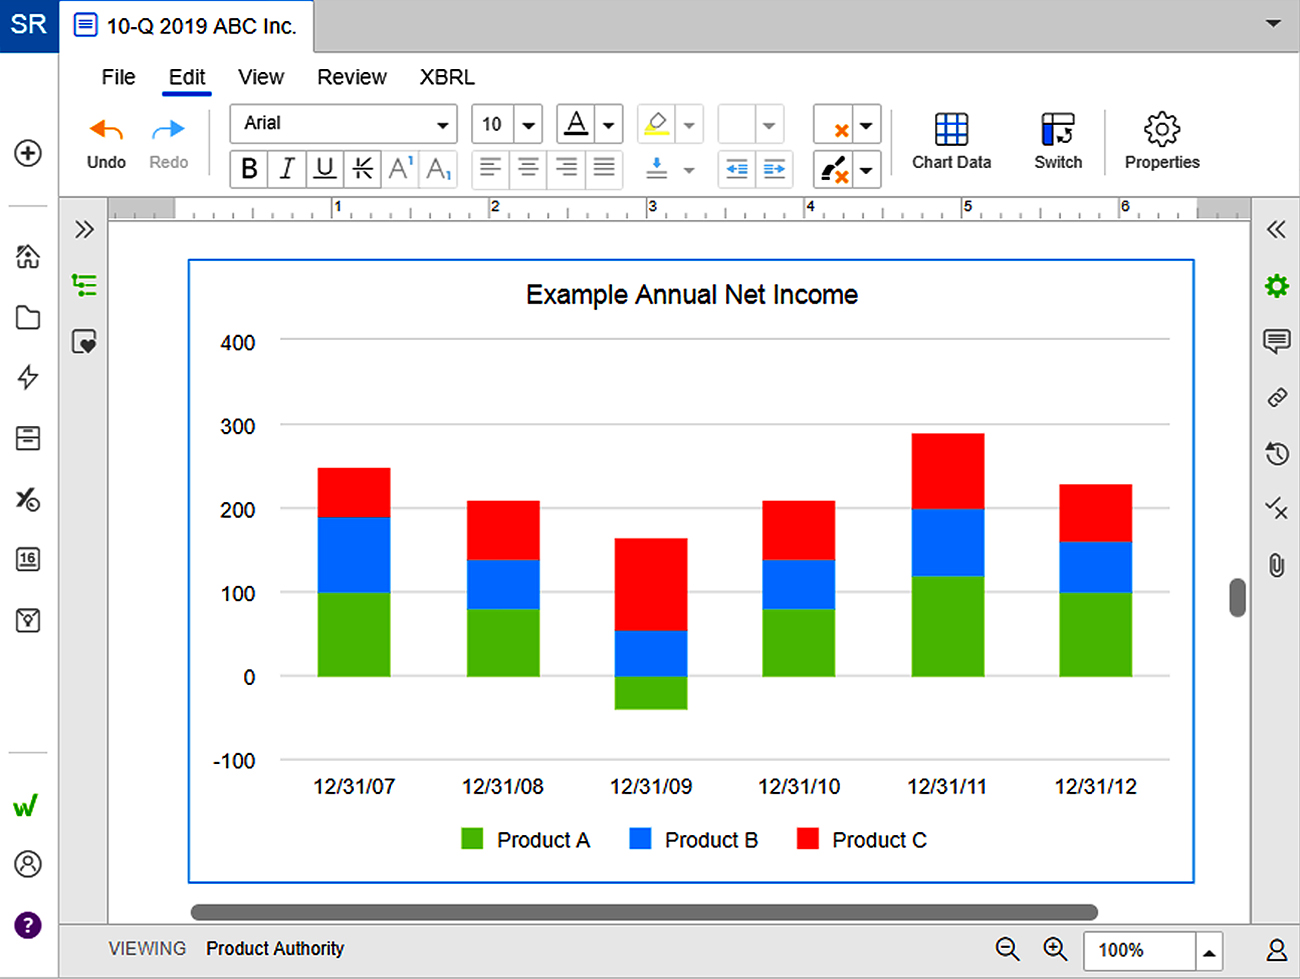Image resolution: width=1300 pixels, height=979 pixels.
Task: Click the Undo arrow
Action: [106, 131]
